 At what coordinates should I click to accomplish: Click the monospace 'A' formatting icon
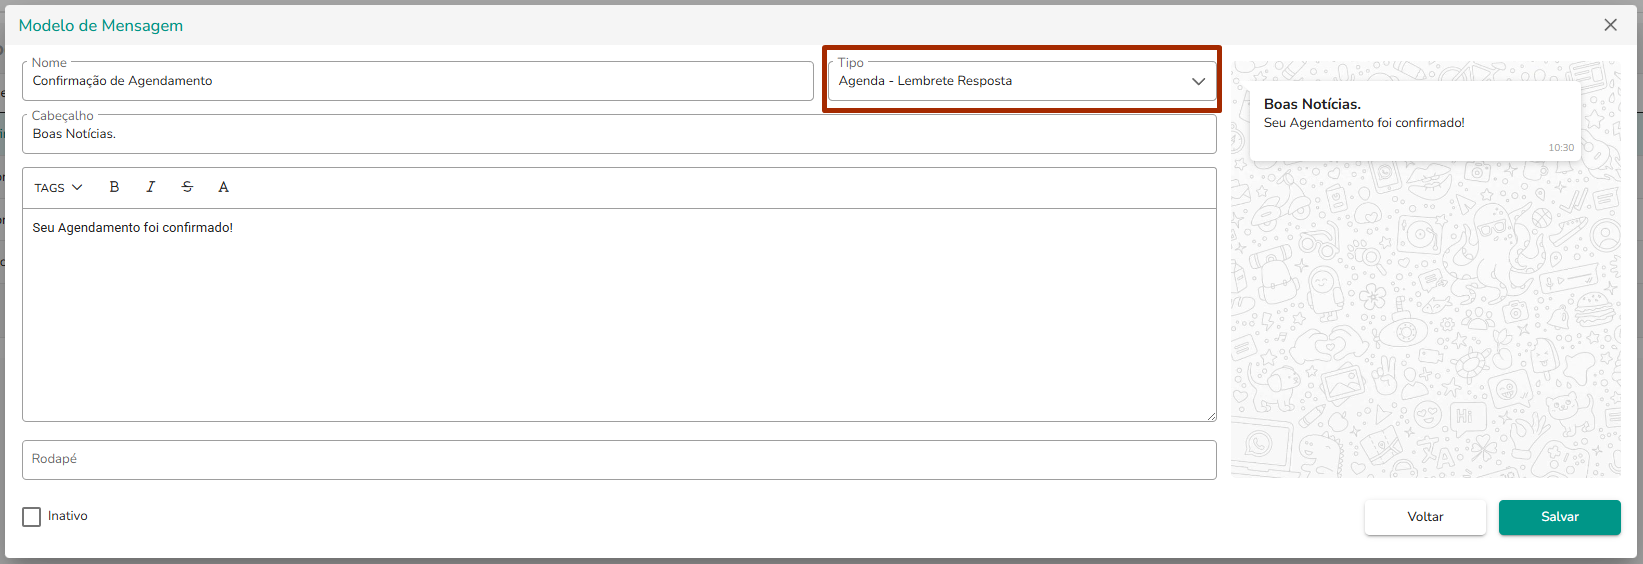click(x=223, y=187)
